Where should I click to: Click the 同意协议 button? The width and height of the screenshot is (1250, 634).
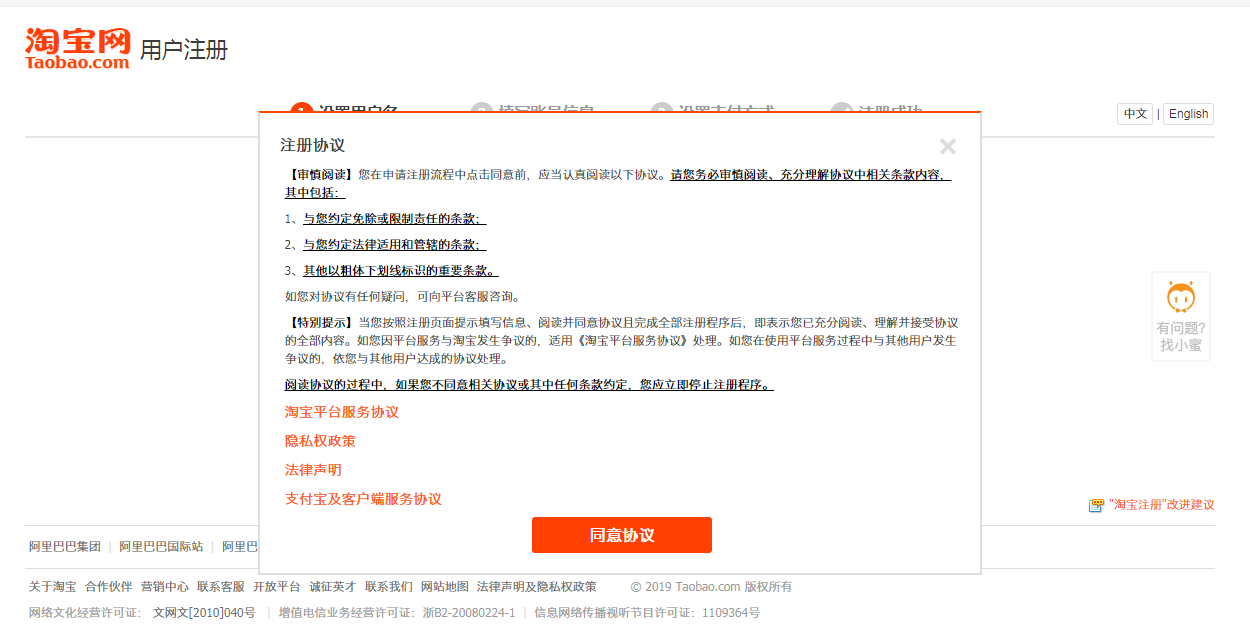coord(622,535)
